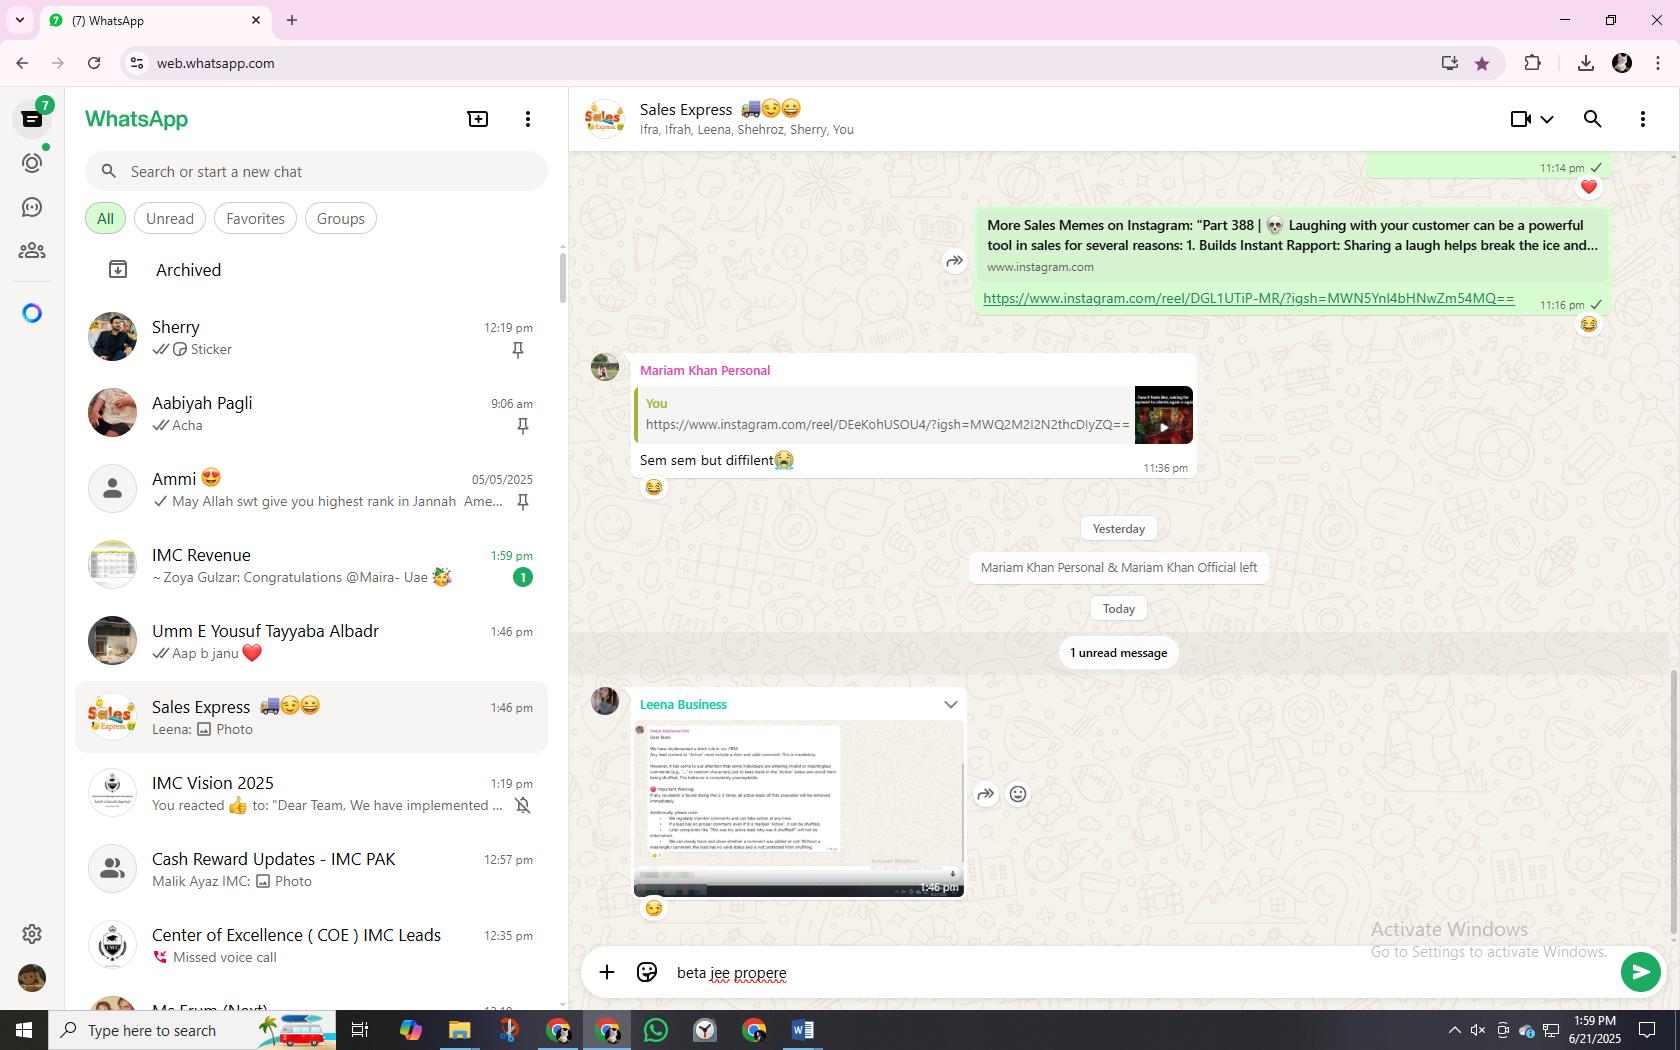1680x1050 pixels.
Task: Open IMC Revenue chat
Action: pyautogui.click(x=312, y=565)
